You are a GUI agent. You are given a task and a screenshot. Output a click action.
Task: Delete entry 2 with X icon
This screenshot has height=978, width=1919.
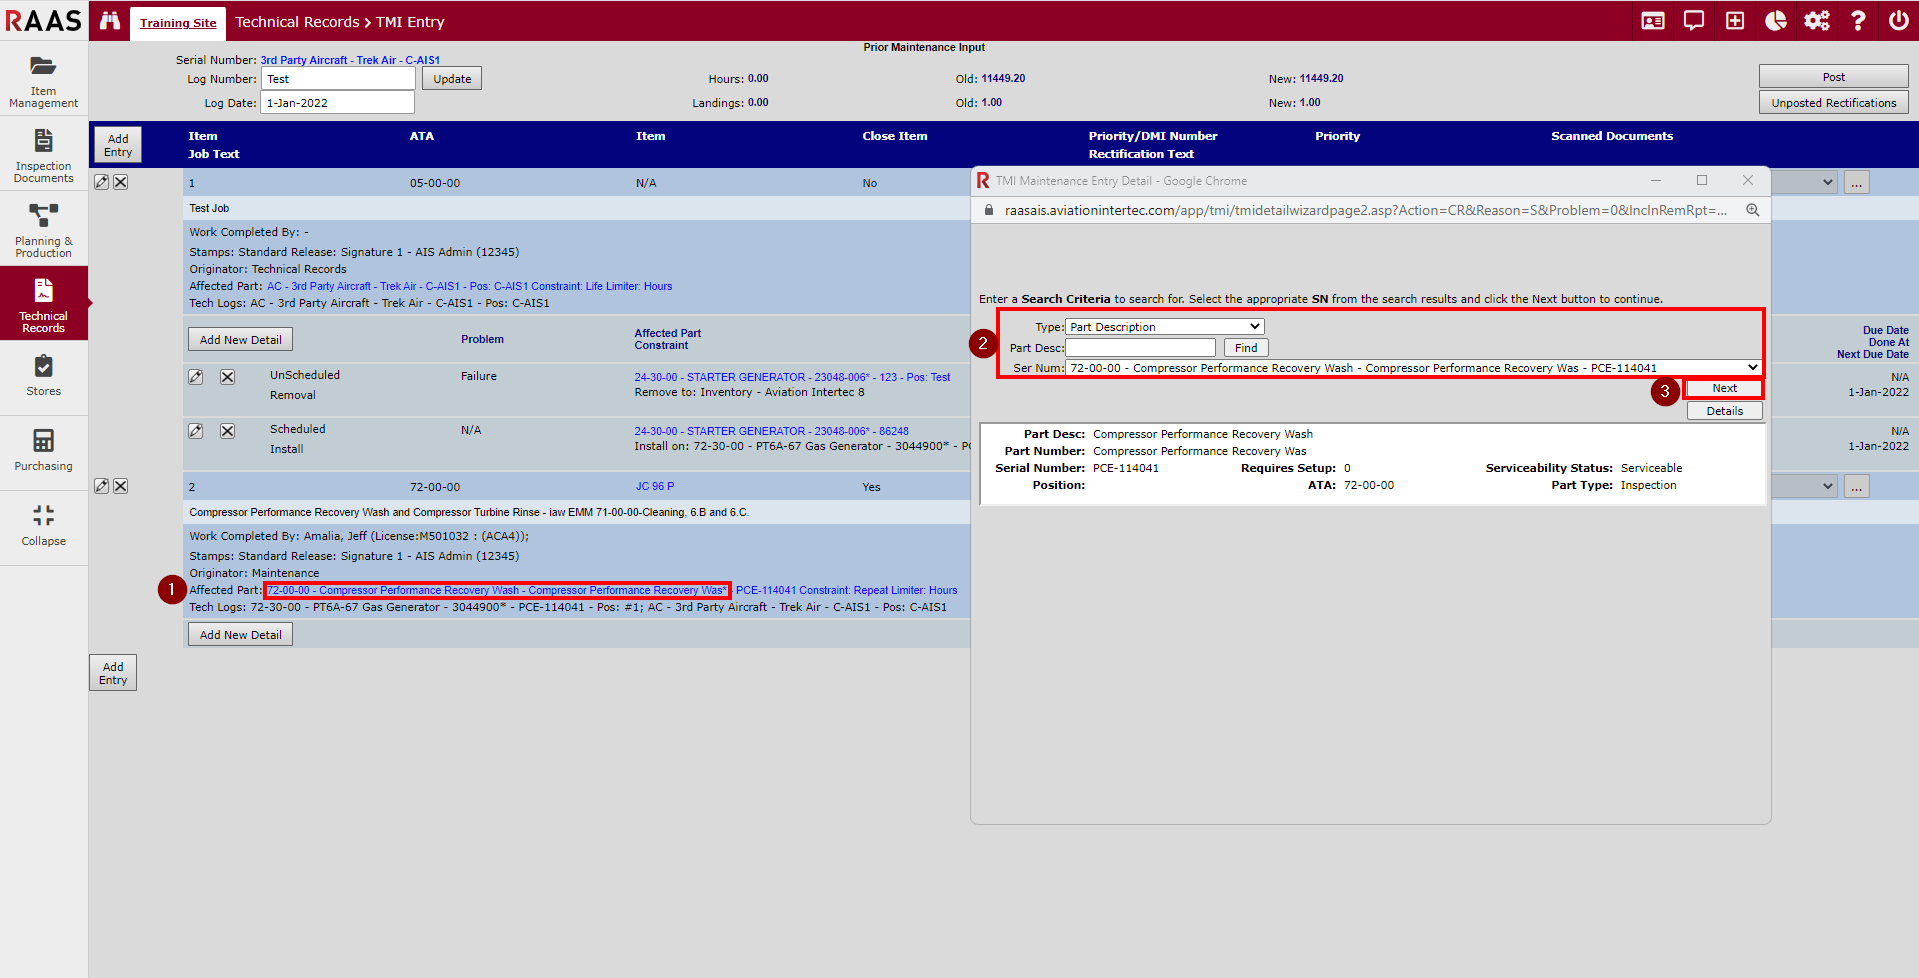point(120,486)
